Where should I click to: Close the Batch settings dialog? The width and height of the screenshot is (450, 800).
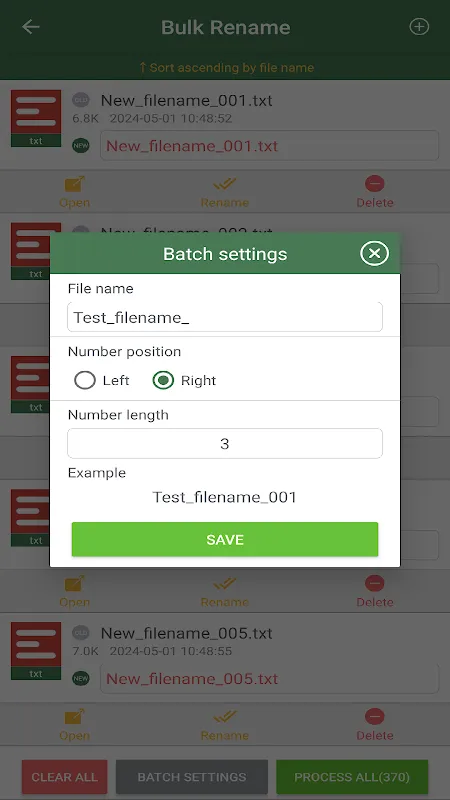374,254
